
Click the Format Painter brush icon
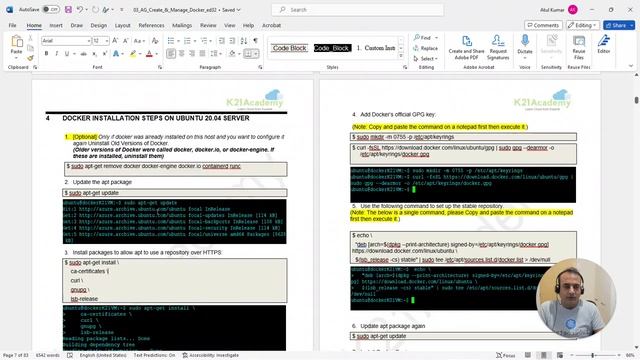pyautogui.click(x=30, y=58)
